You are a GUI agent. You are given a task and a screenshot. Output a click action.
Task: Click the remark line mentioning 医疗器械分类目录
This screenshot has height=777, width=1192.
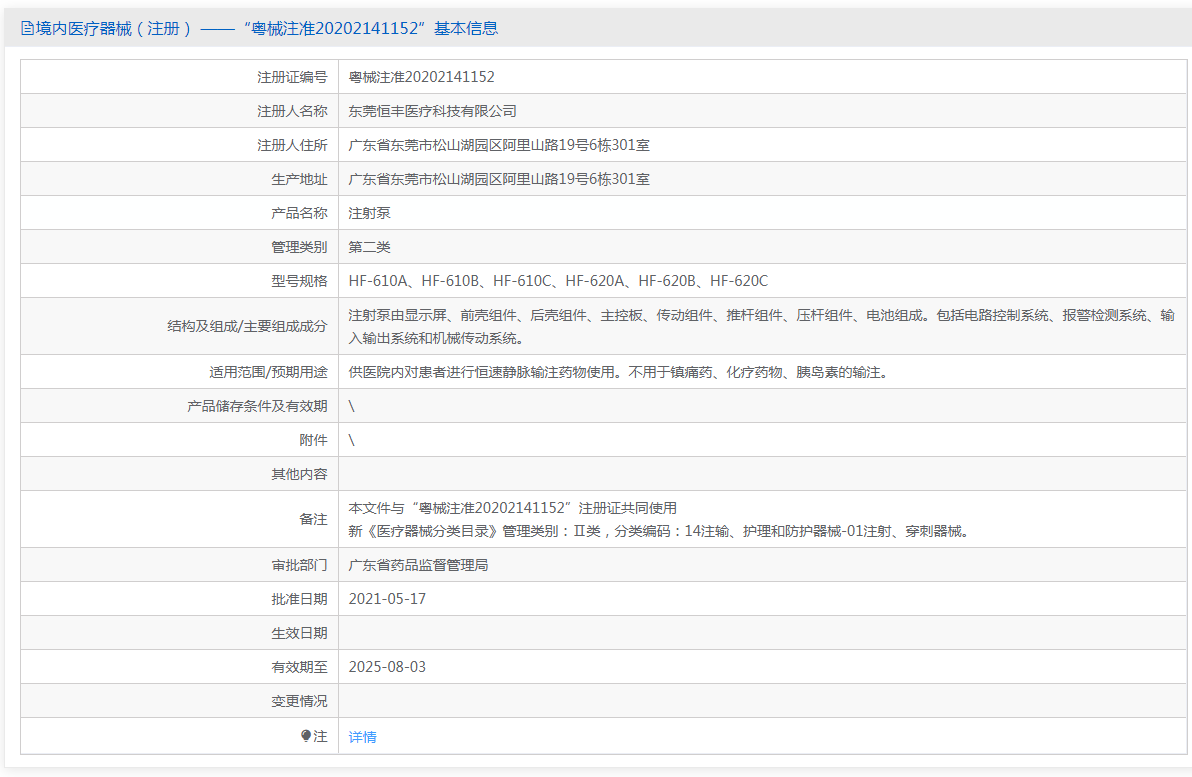(657, 531)
